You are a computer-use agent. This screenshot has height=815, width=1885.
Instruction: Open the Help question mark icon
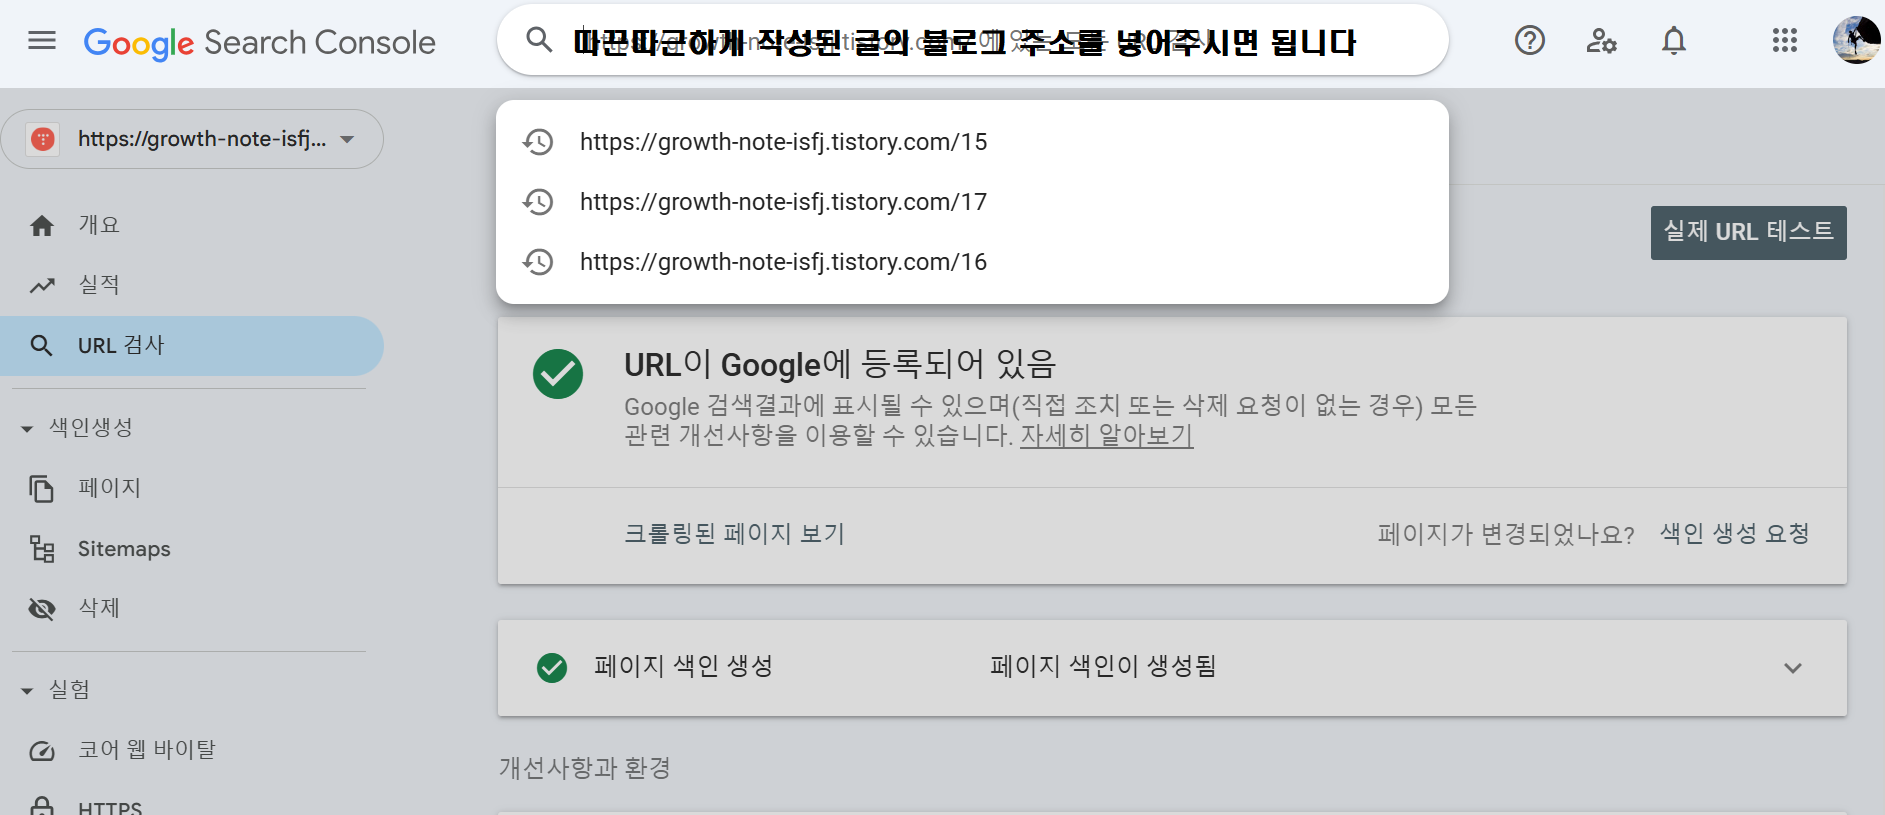[1530, 41]
